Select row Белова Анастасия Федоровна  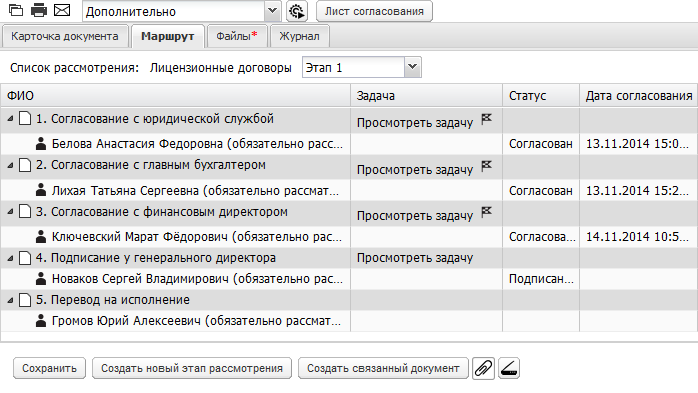(x=349, y=144)
